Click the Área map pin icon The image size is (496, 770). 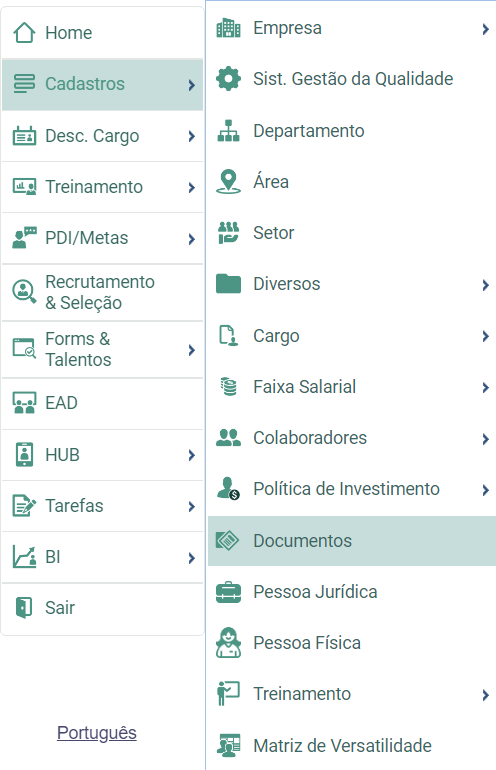(x=228, y=182)
